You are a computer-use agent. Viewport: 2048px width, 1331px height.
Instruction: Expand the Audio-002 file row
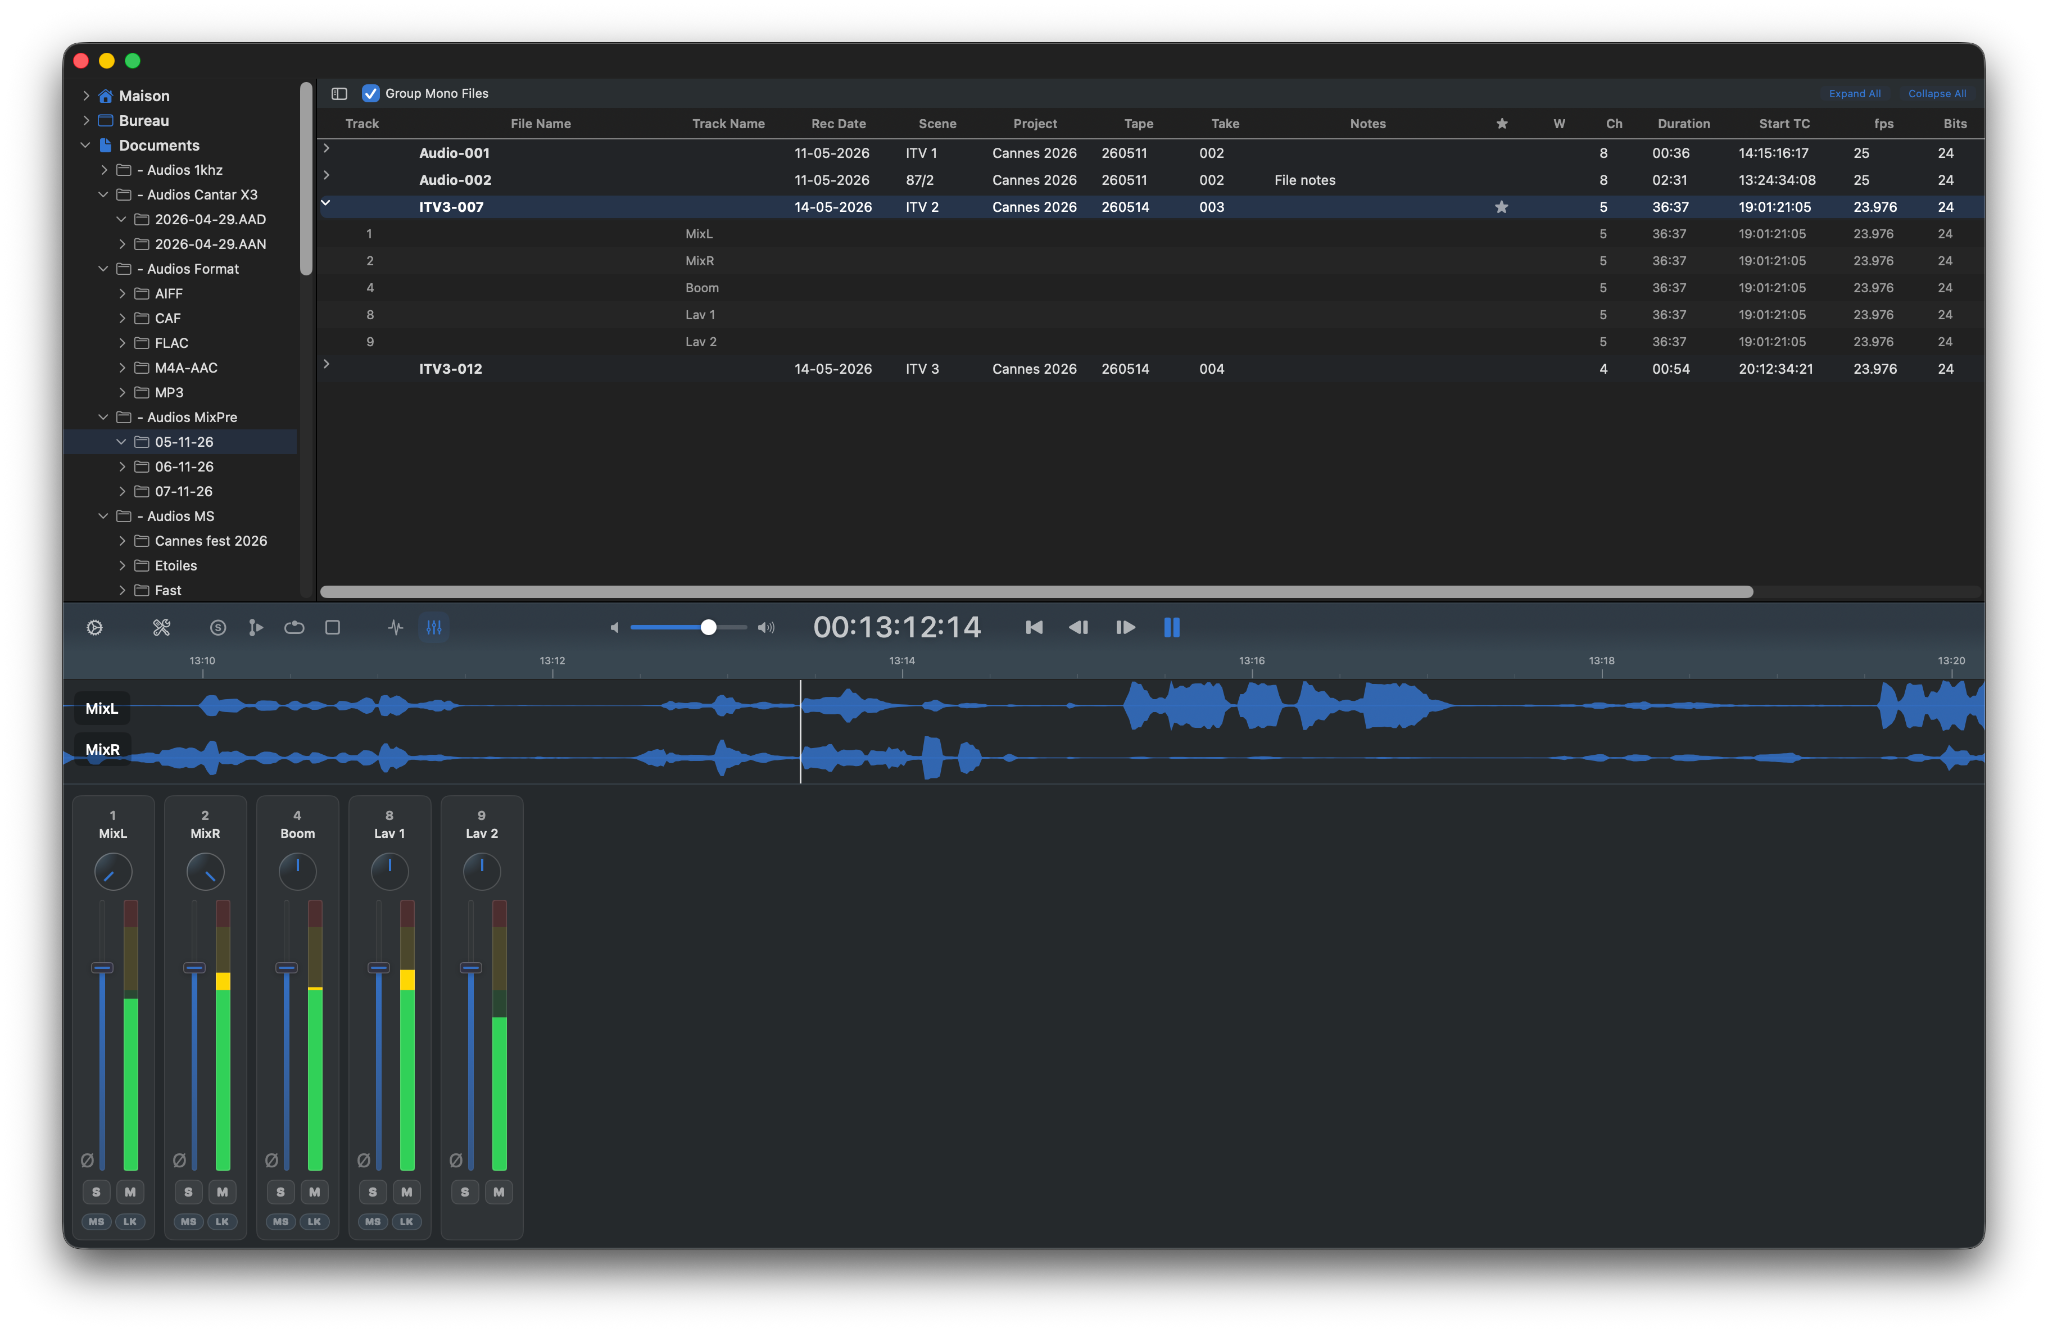pos(326,175)
